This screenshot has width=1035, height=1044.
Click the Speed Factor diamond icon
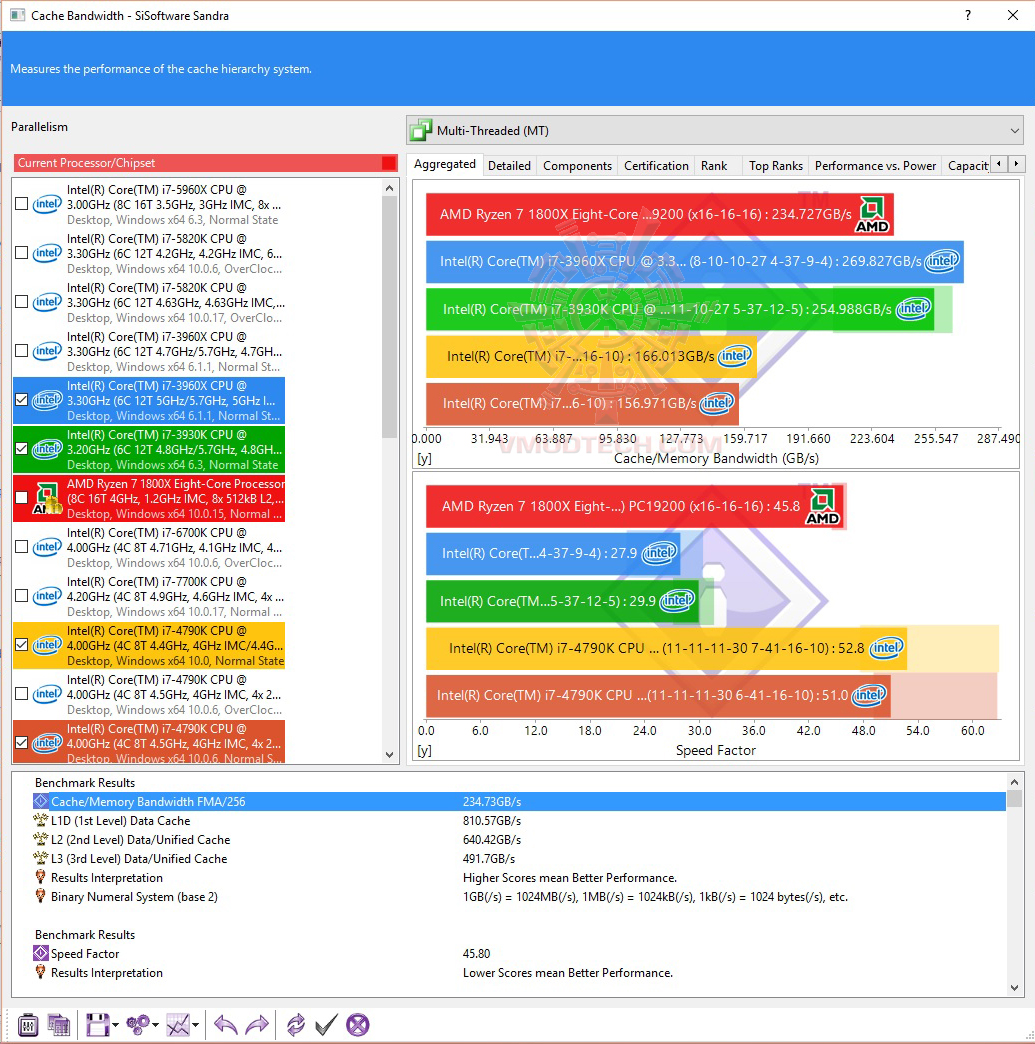click(41, 953)
